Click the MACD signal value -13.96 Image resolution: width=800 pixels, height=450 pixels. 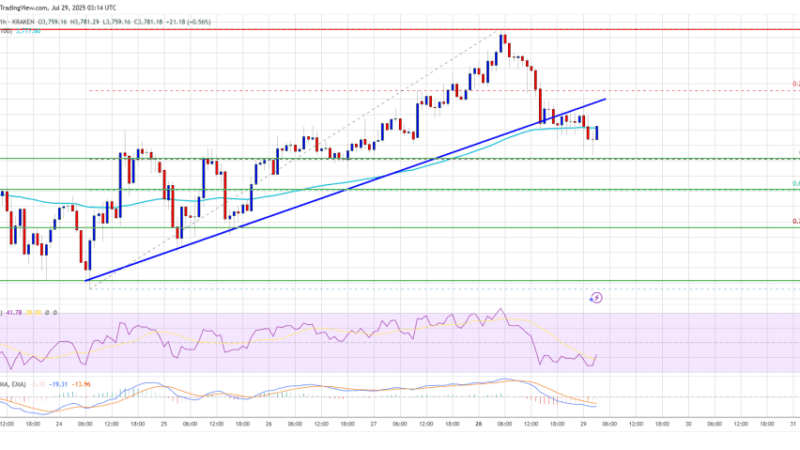[81, 384]
